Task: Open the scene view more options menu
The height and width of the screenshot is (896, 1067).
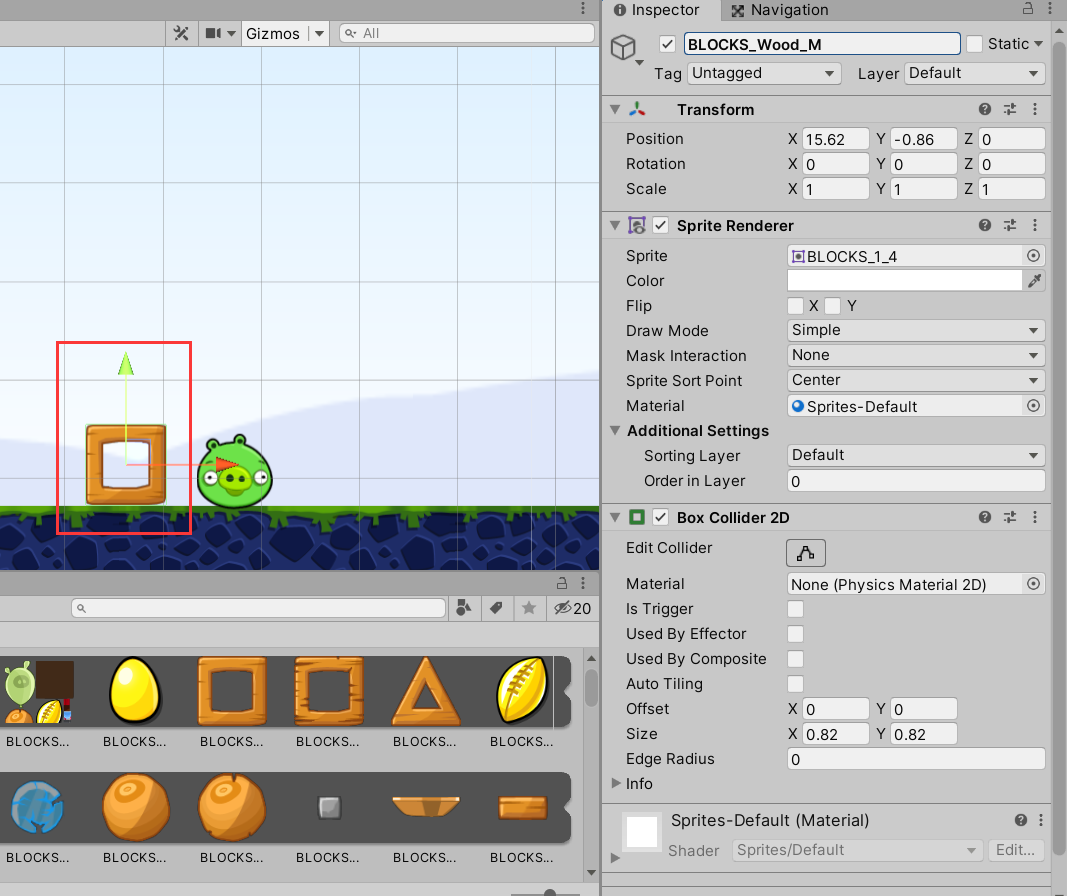Action: [583, 8]
